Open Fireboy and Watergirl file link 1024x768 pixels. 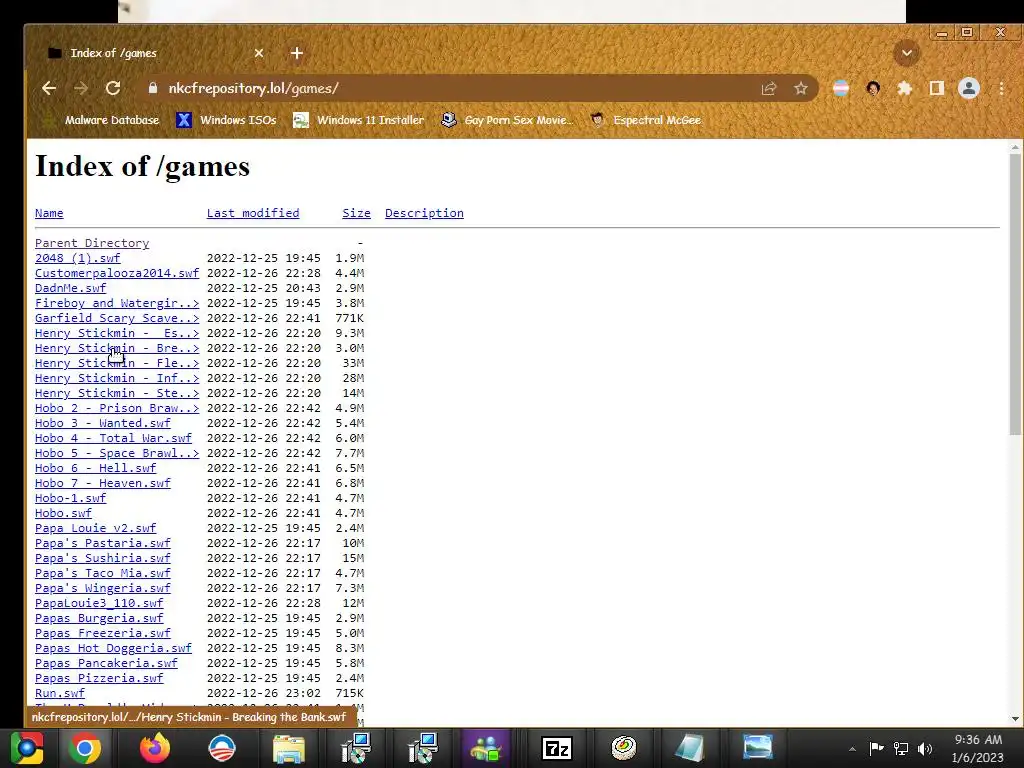[117, 303]
